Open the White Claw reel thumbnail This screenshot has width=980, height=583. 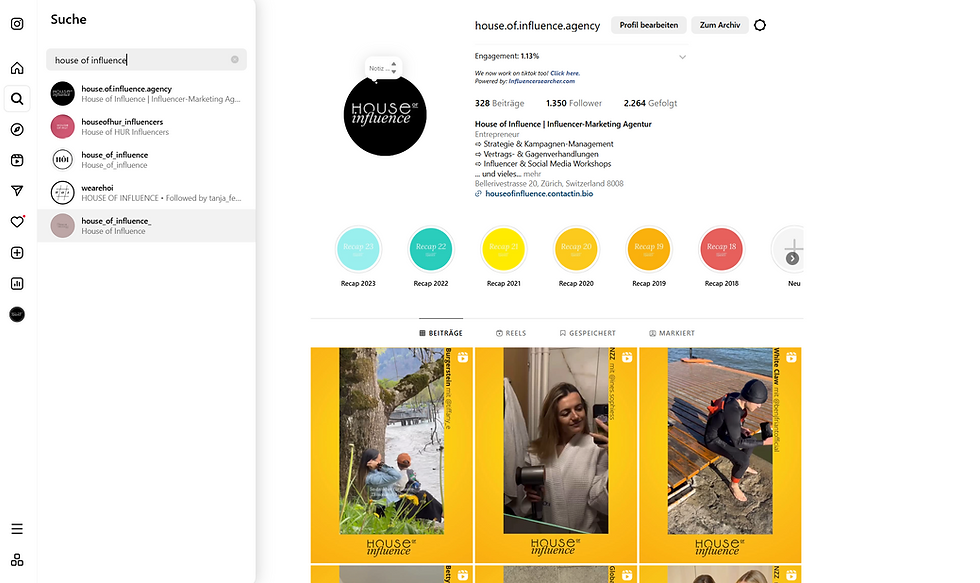click(720, 455)
